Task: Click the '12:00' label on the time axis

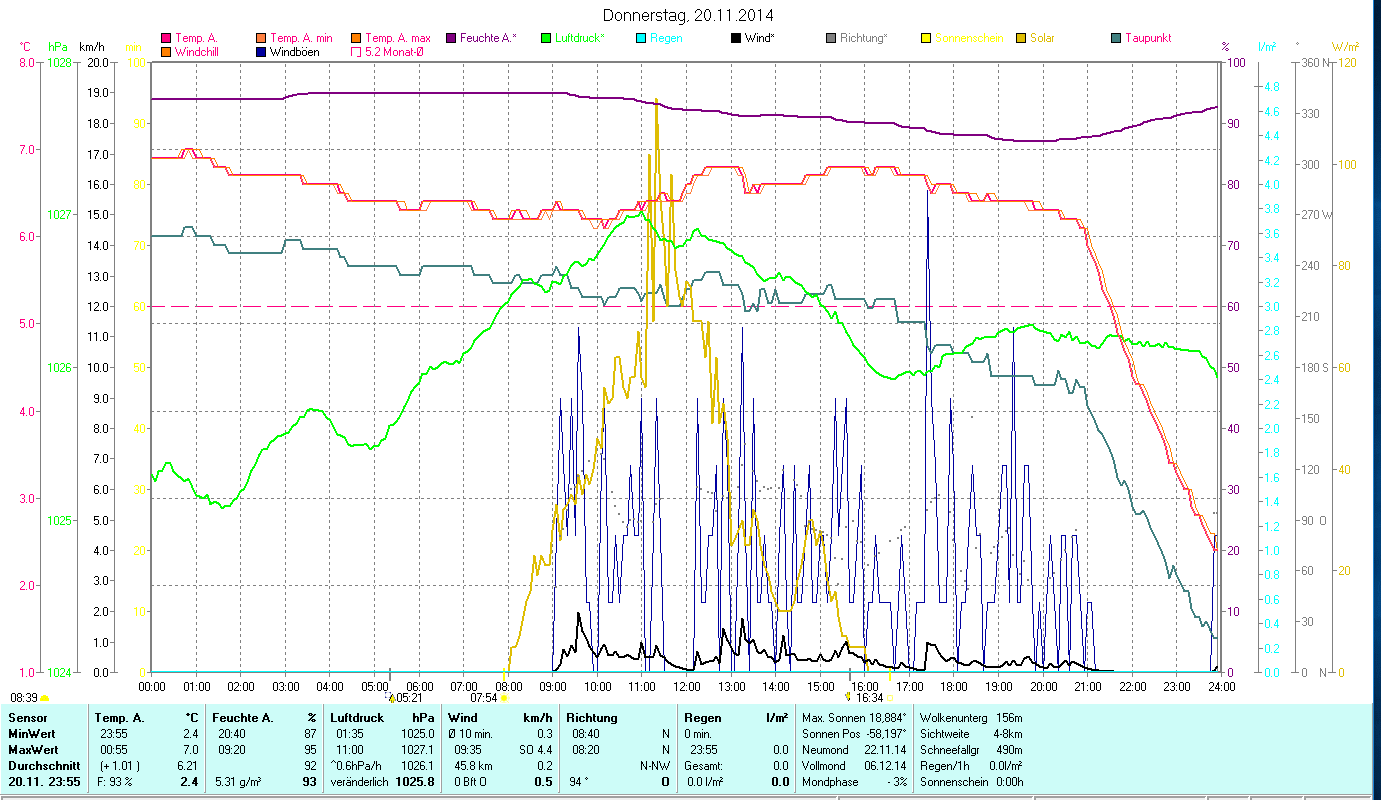Action: pyautogui.click(x=687, y=687)
